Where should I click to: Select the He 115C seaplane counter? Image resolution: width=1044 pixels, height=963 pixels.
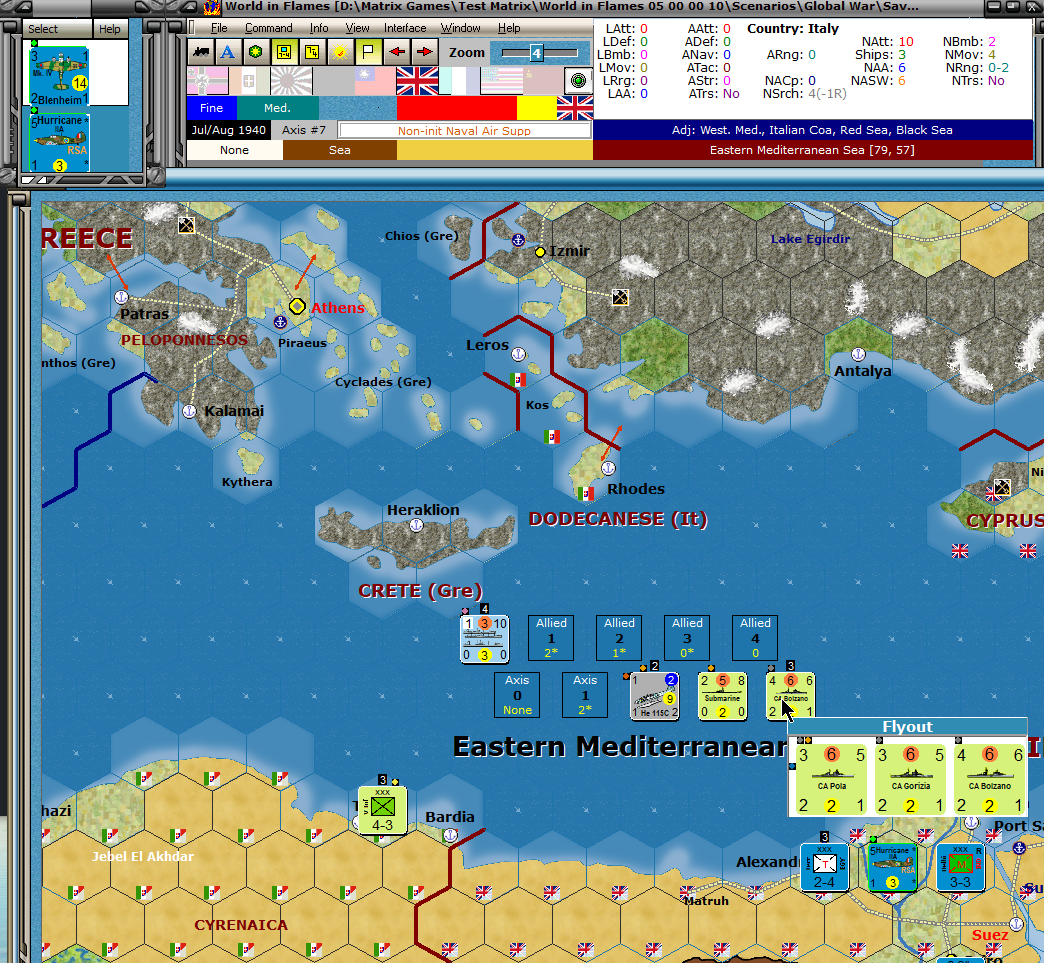tap(655, 696)
